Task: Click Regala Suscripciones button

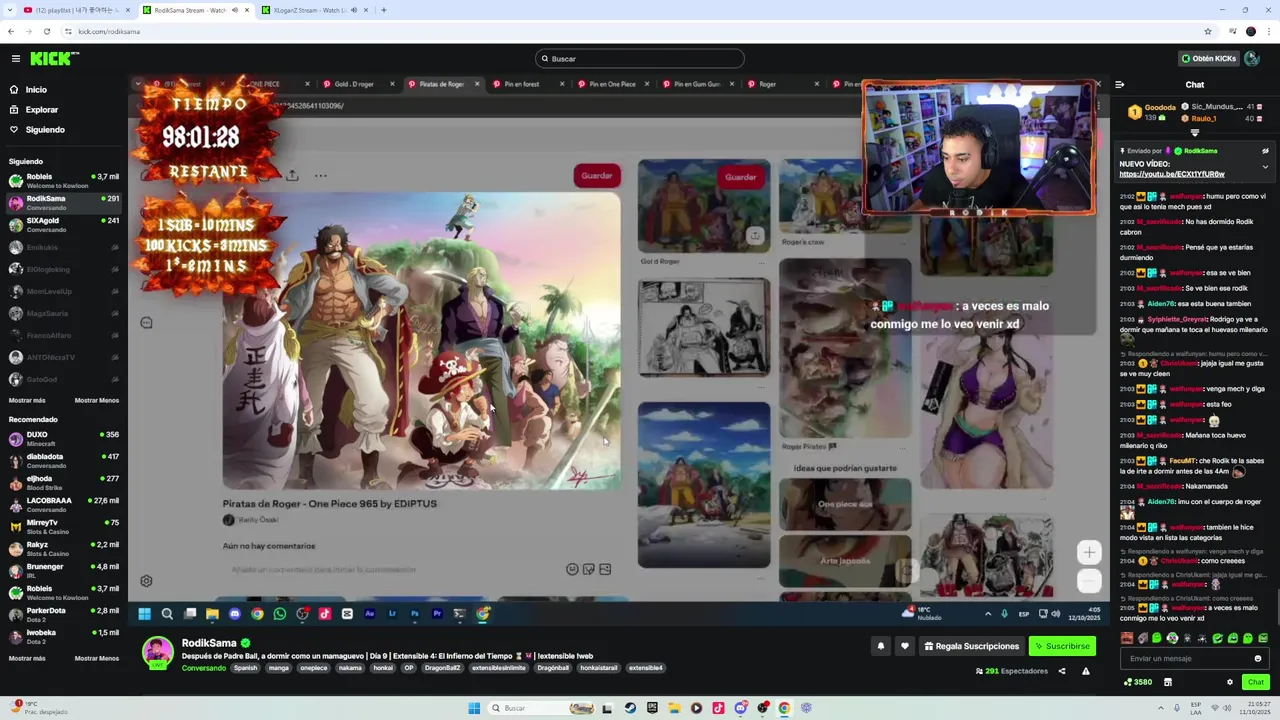Action: pos(971,646)
